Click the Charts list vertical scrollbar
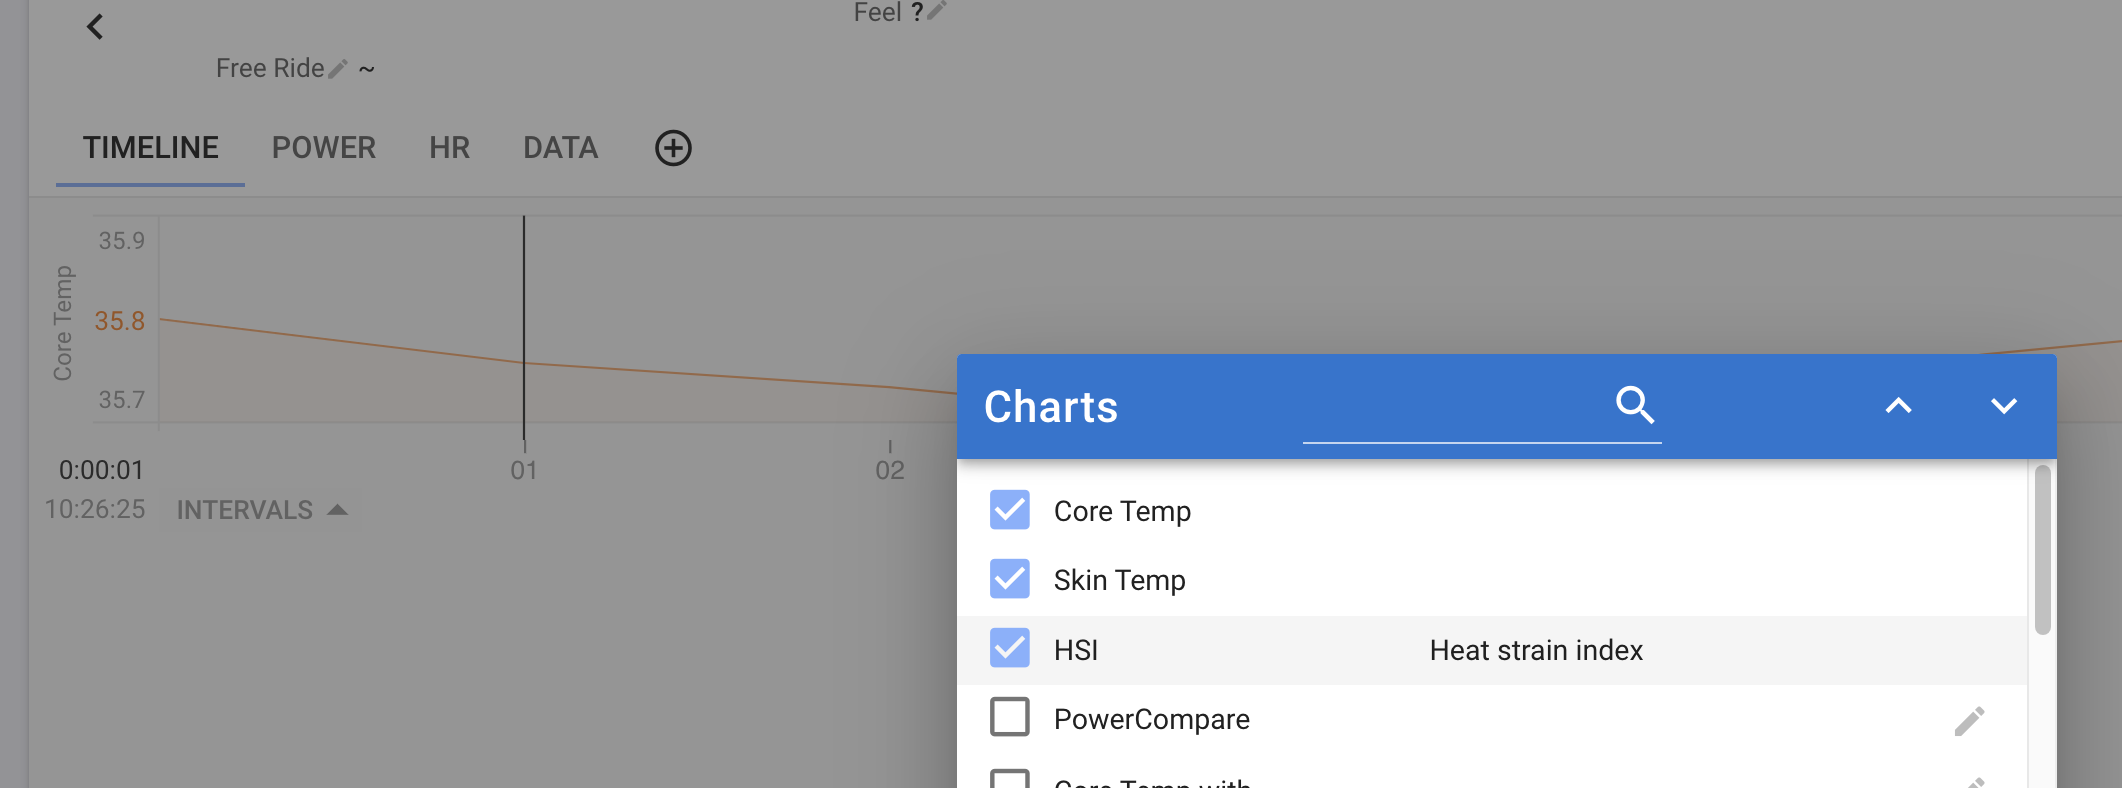 click(x=2042, y=550)
